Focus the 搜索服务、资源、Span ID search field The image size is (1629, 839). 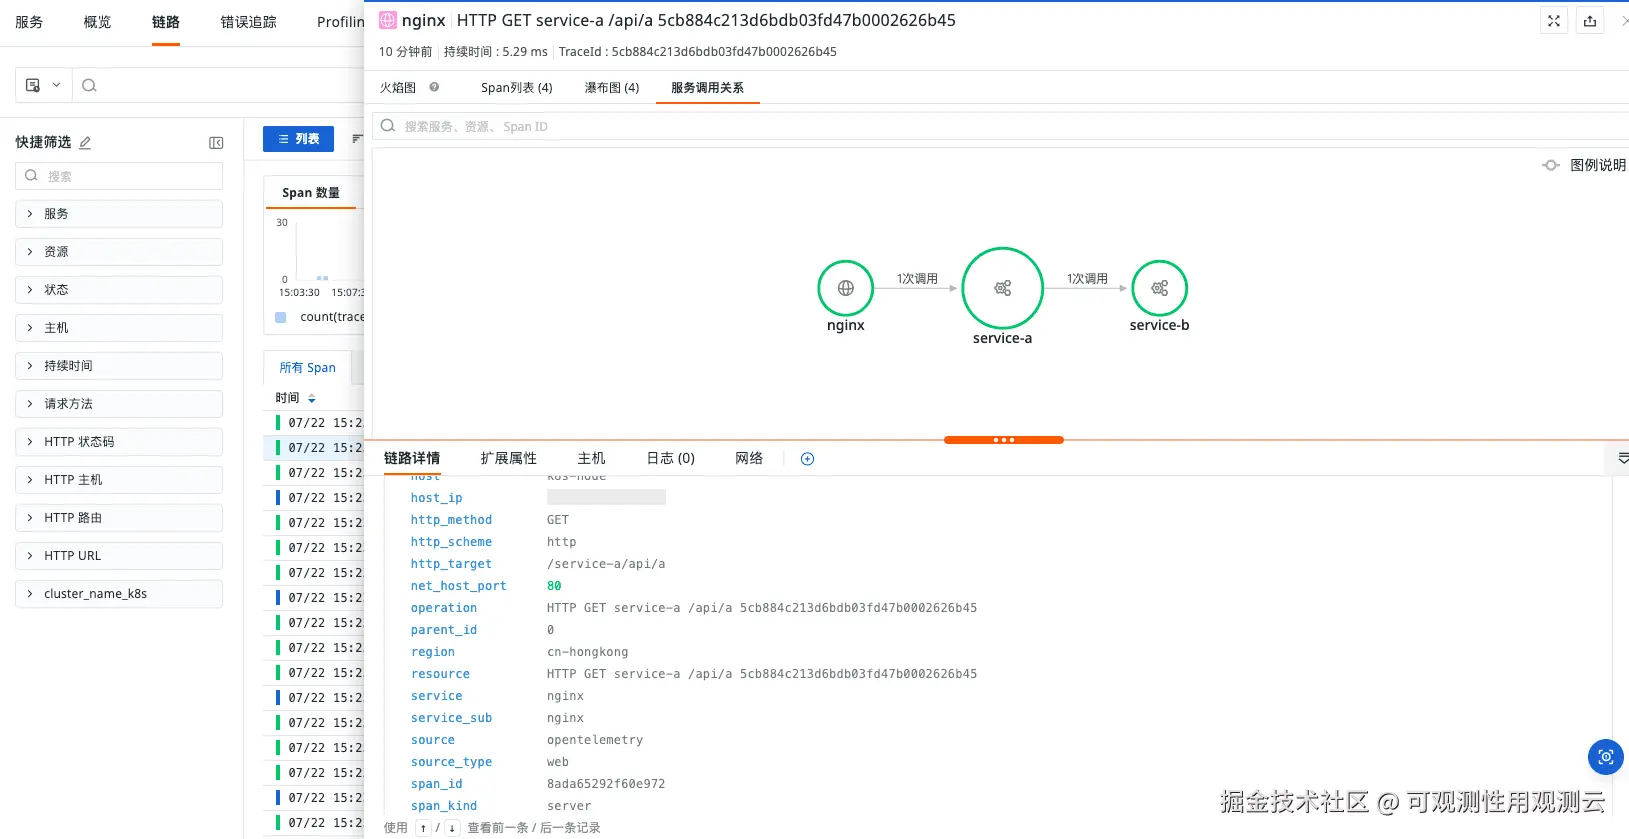pyautogui.click(x=1001, y=127)
